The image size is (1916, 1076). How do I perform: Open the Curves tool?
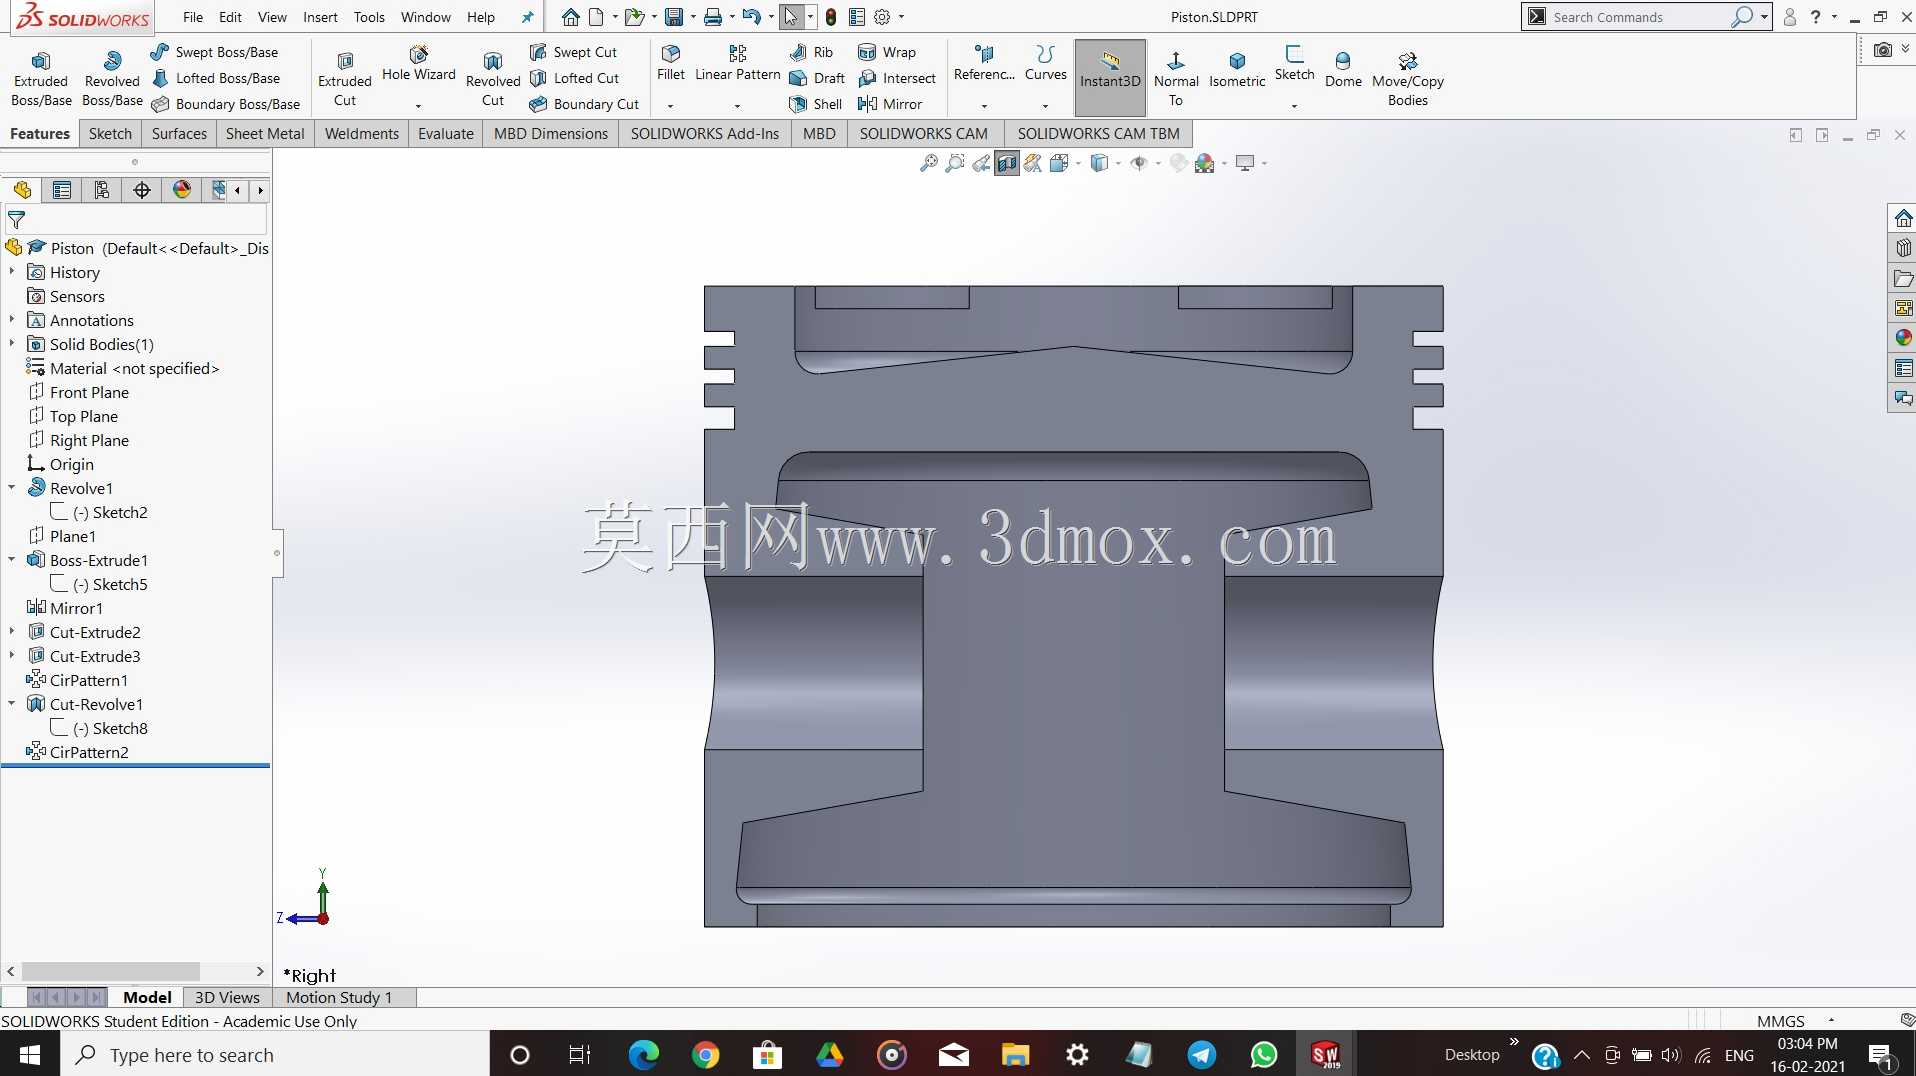pyautogui.click(x=1046, y=63)
